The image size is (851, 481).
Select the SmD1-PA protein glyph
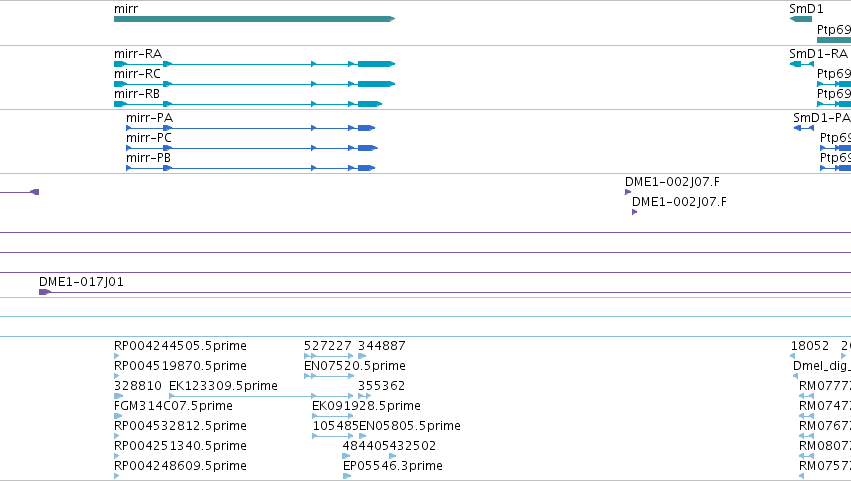click(804, 128)
